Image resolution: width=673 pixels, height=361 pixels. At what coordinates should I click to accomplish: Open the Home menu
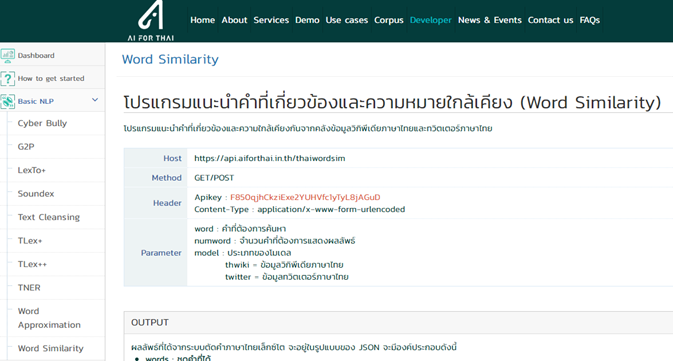203,20
